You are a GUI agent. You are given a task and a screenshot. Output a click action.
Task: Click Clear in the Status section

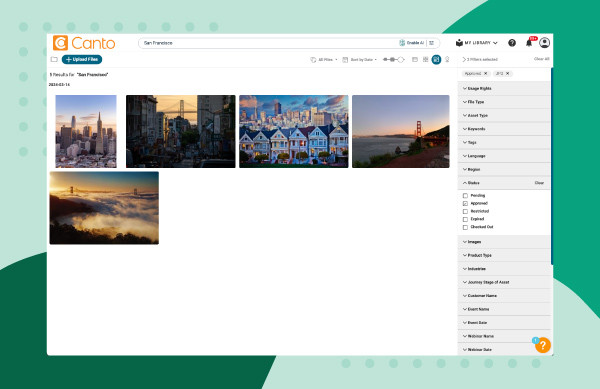pyautogui.click(x=539, y=183)
